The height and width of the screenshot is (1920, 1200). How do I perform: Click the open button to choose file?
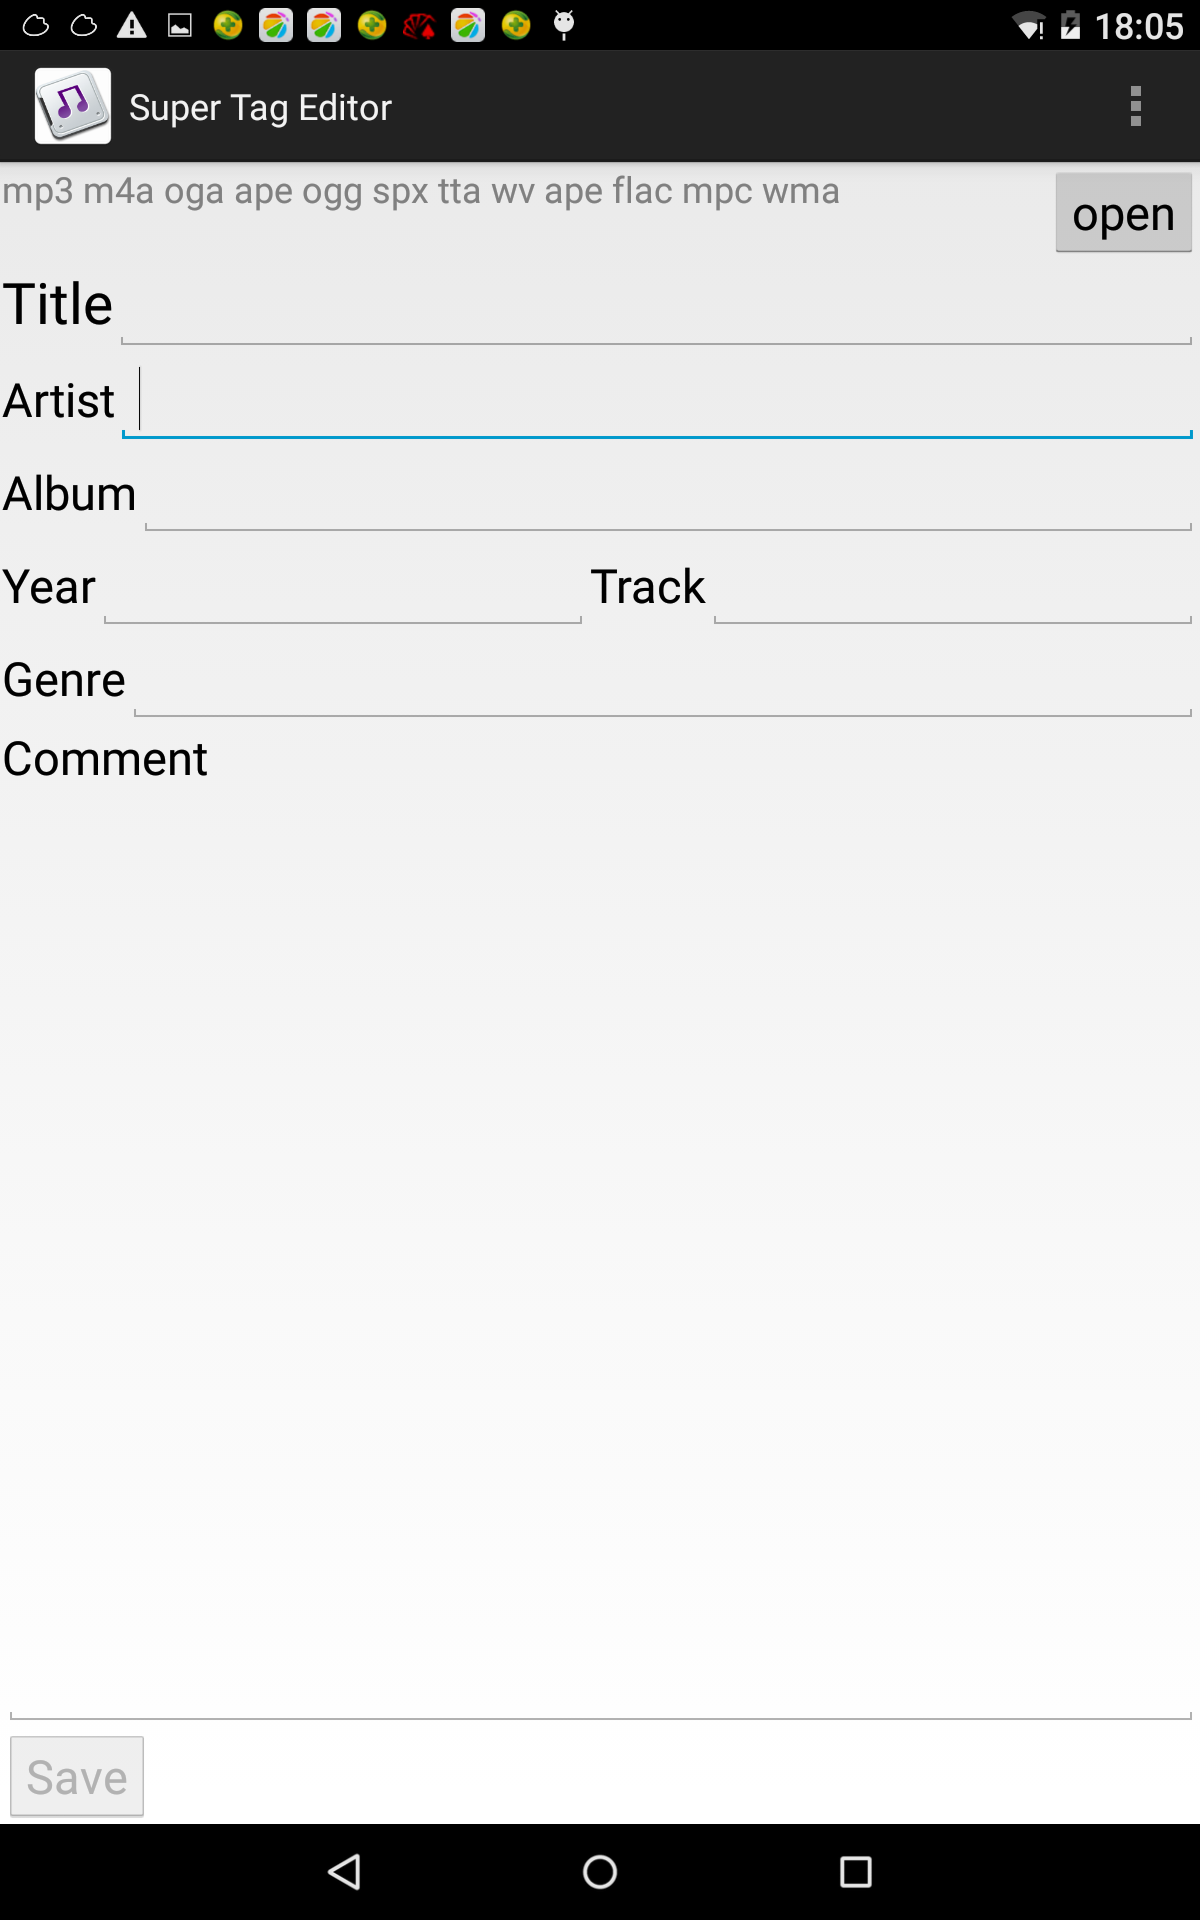[1123, 212]
